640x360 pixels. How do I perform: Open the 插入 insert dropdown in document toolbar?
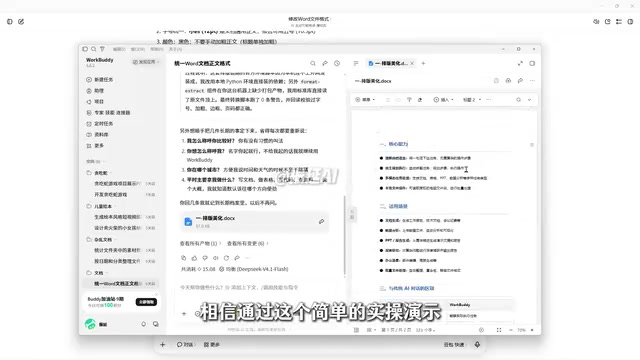point(443,100)
